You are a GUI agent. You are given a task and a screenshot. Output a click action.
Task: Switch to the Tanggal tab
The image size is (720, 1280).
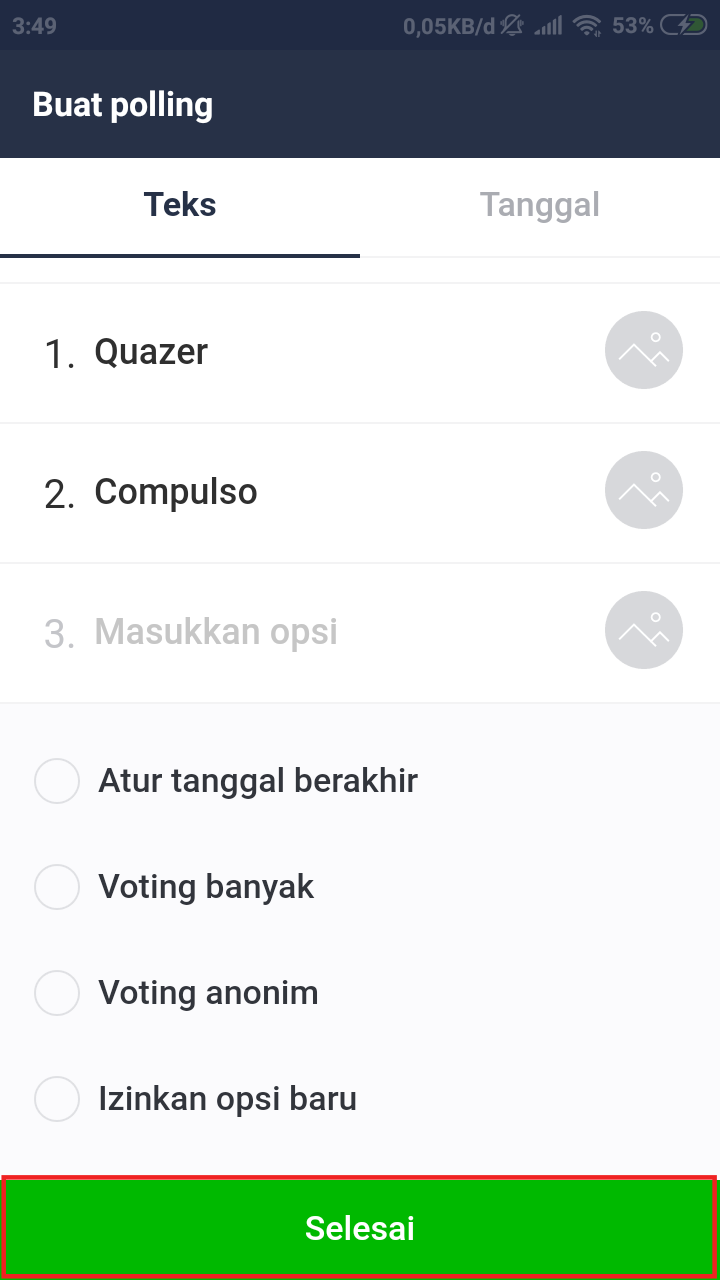coord(540,205)
